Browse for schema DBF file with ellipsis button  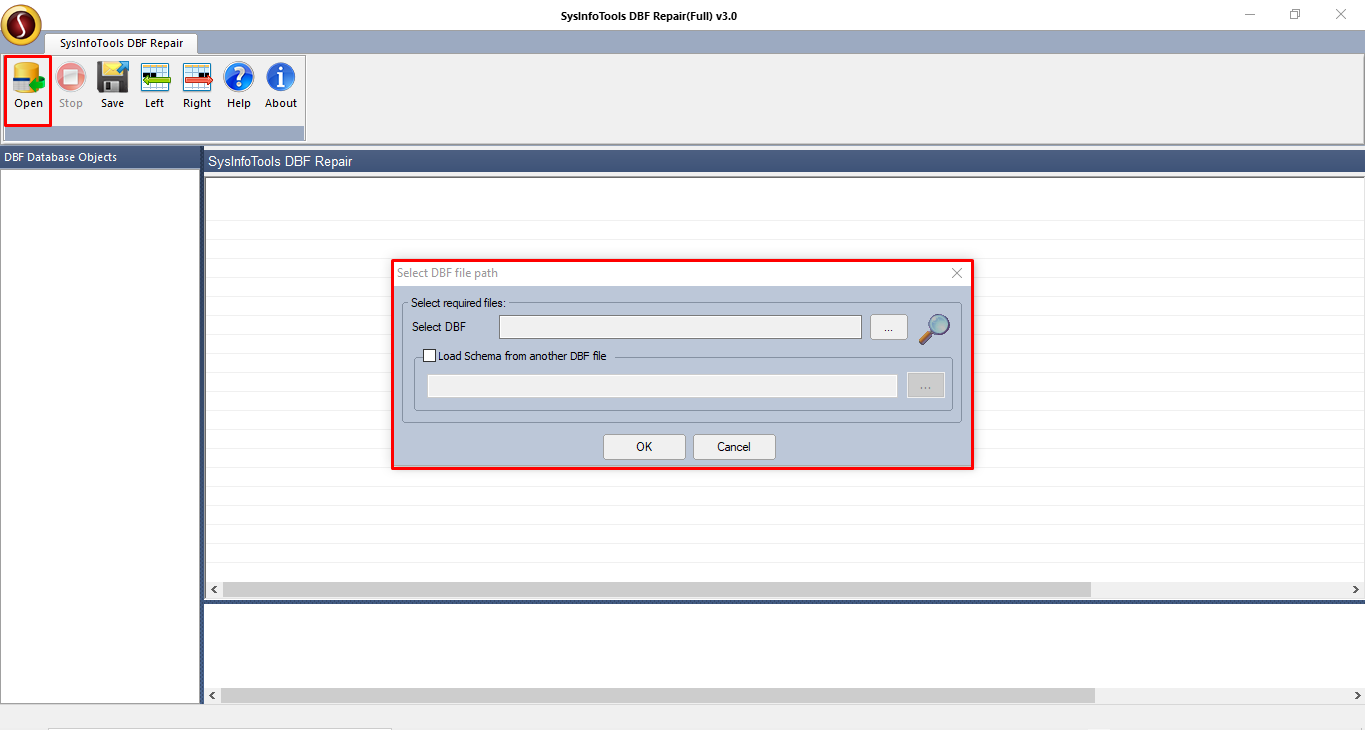pos(926,385)
